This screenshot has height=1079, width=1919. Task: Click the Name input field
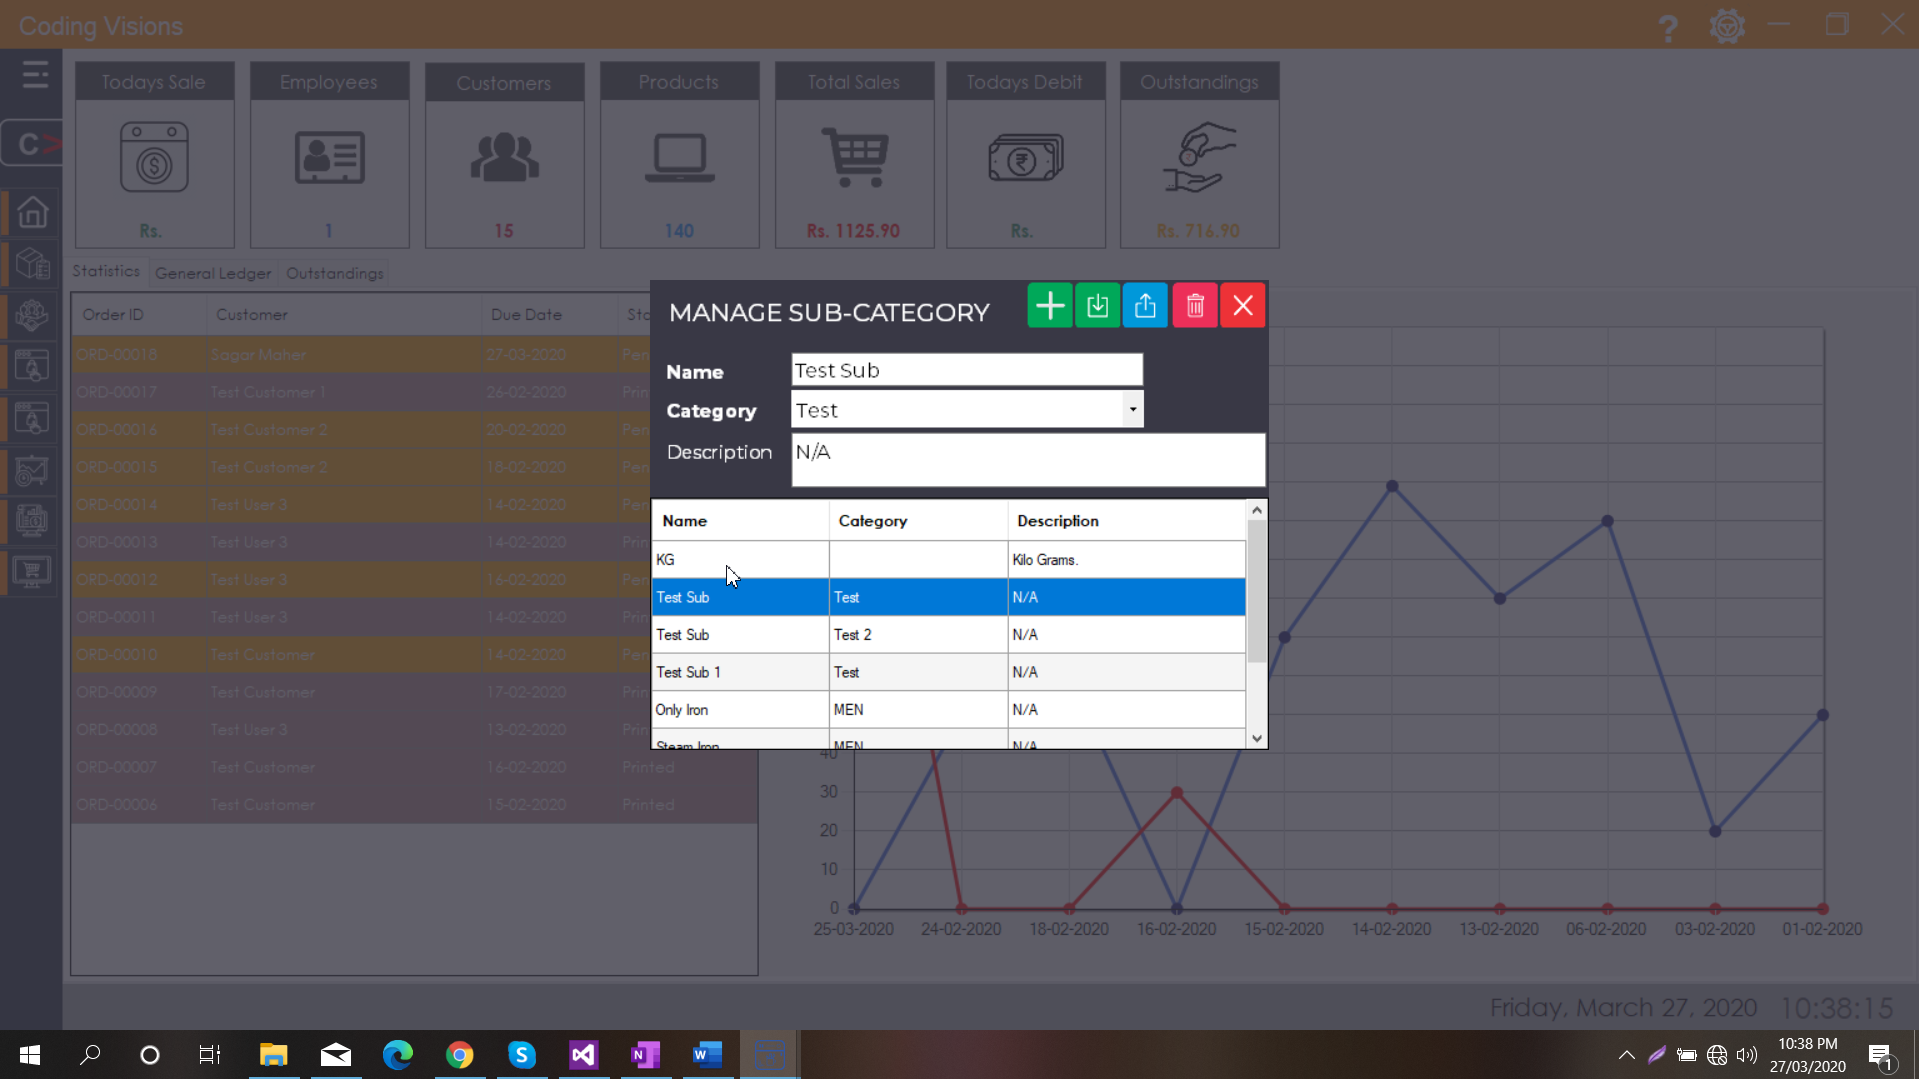click(x=966, y=370)
